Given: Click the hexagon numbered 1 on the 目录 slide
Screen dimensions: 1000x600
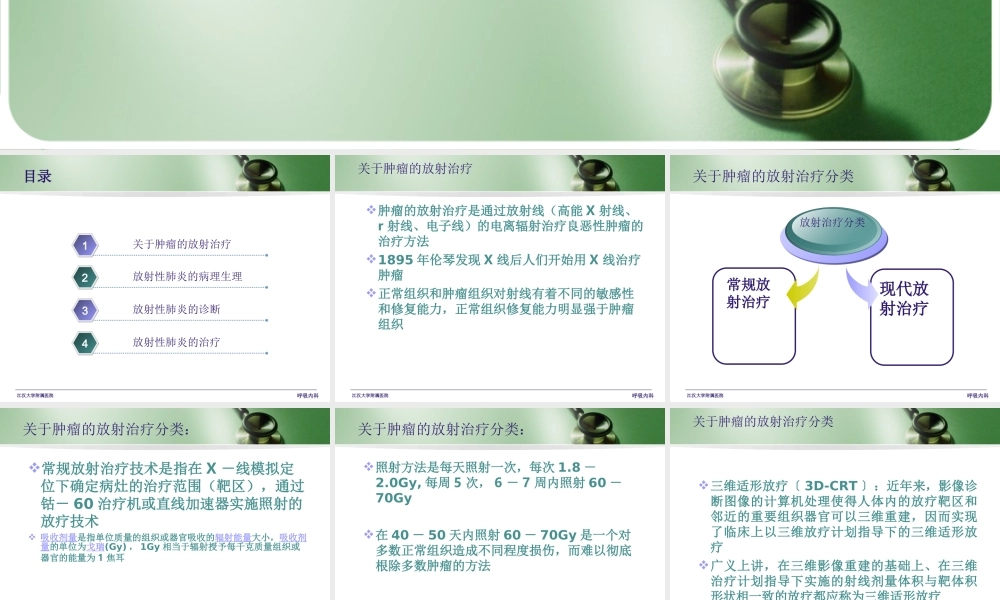Looking at the screenshot, I should point(86,243).
